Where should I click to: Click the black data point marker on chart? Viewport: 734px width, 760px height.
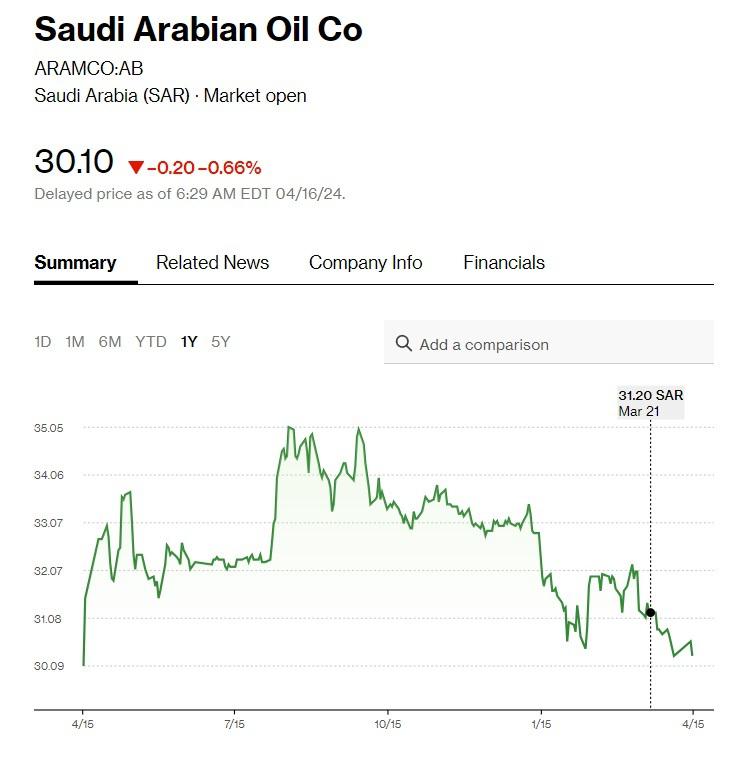pyautogui.click(x=650, y=612)
